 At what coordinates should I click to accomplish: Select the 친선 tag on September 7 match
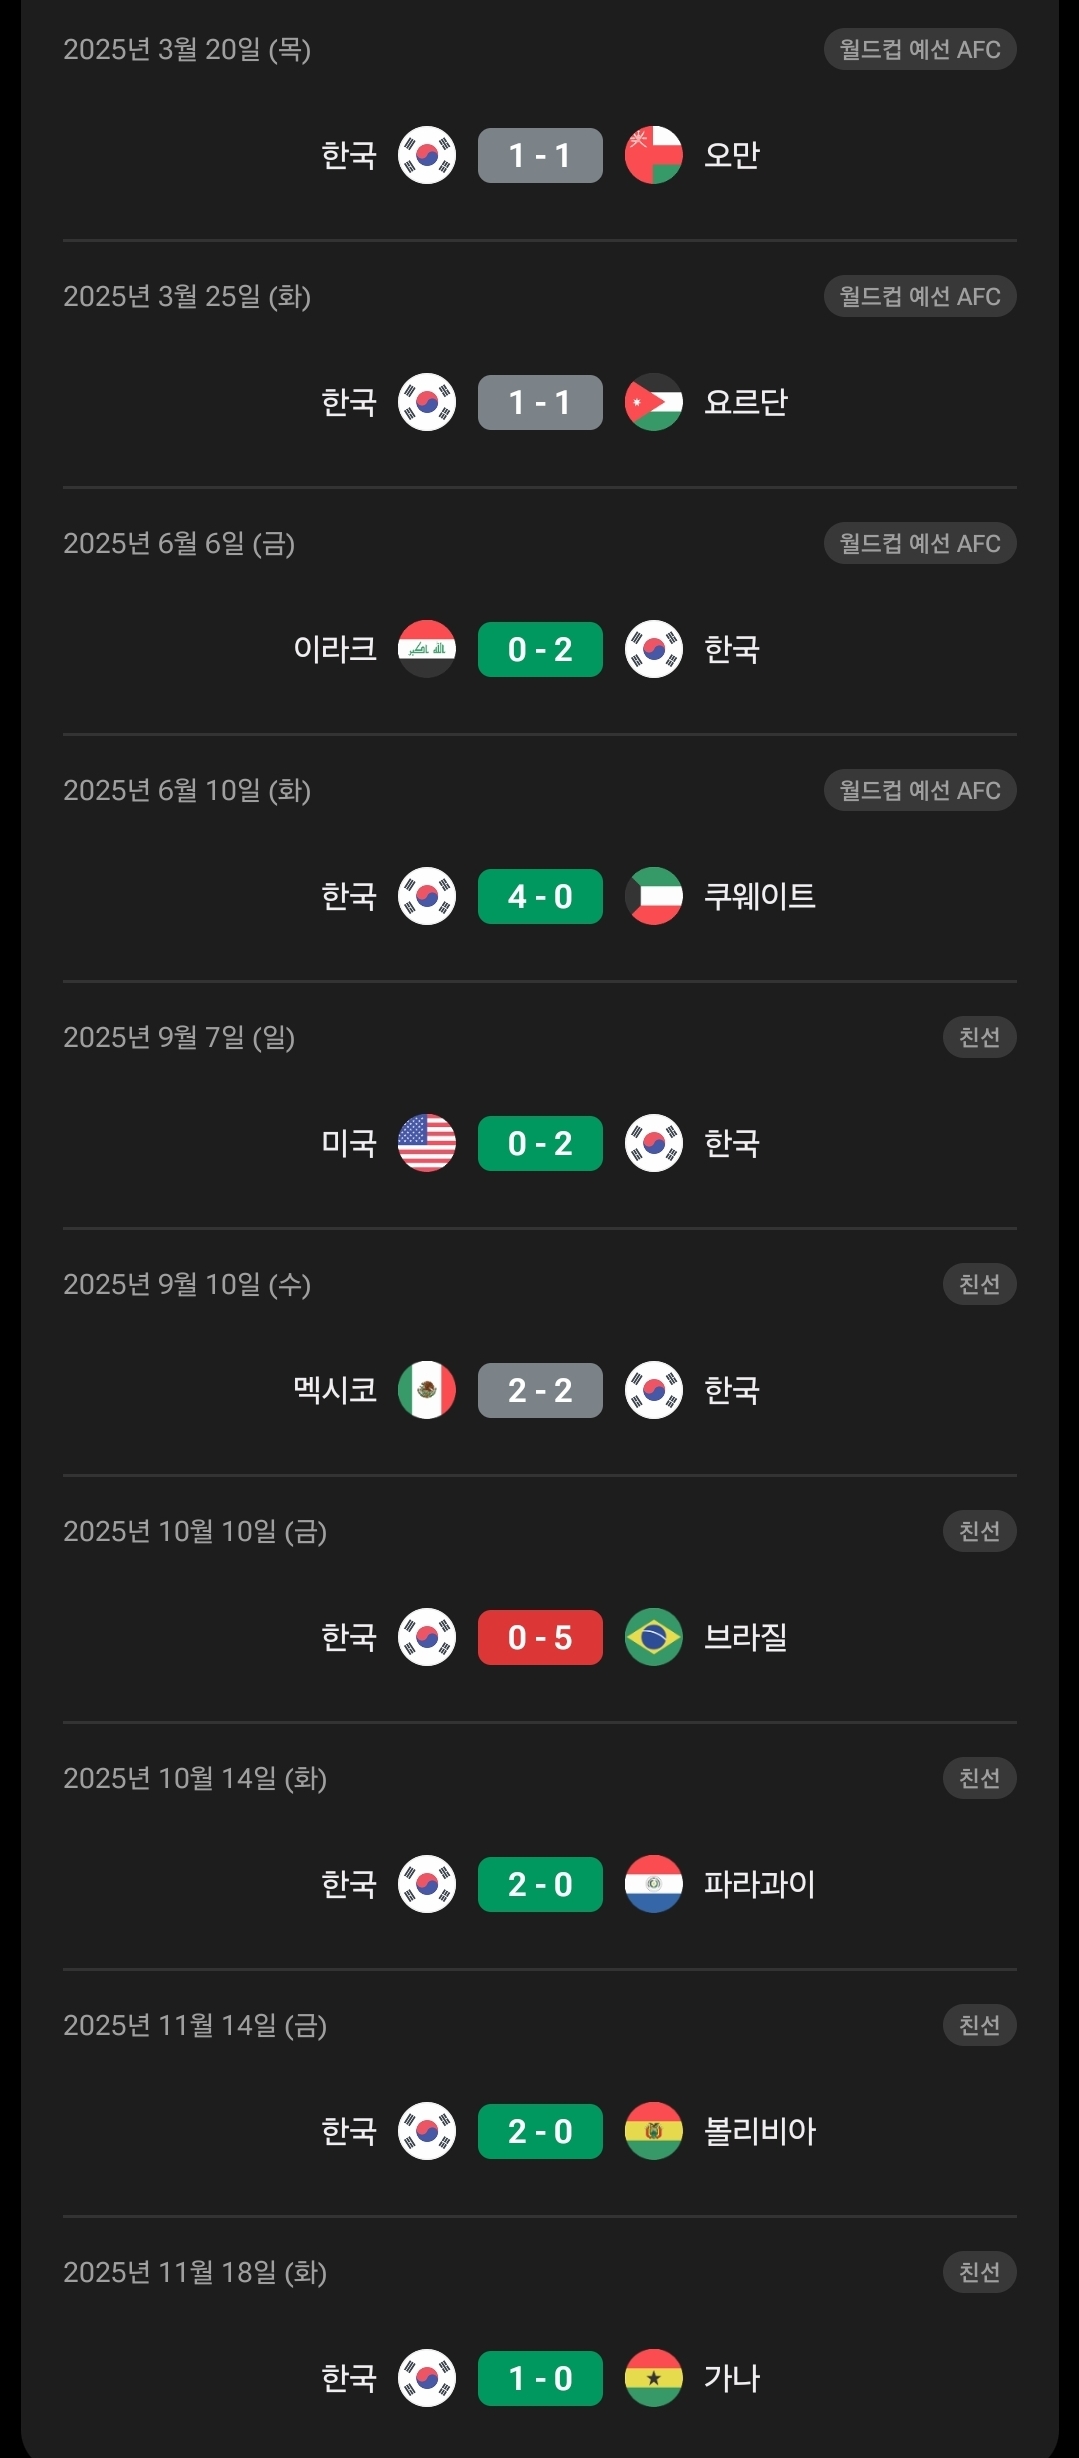click(x=979, y=1037)
